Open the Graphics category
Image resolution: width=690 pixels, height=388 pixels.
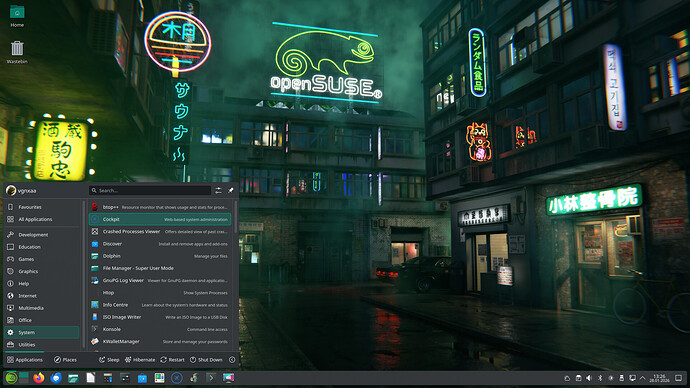(42, 271)
